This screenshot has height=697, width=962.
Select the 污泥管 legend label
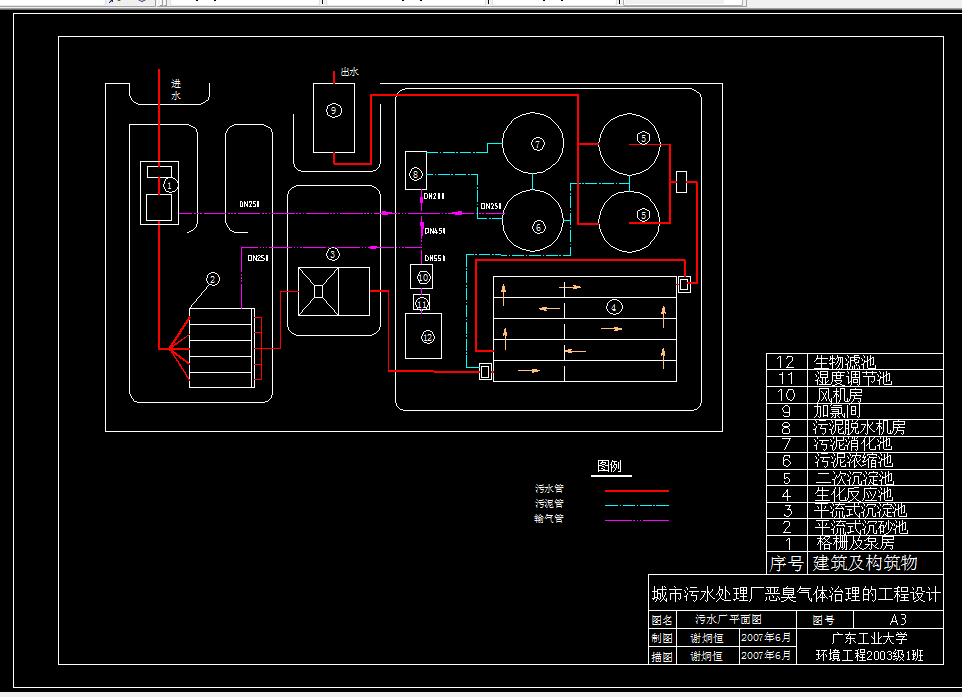click(x=549, y=503)
